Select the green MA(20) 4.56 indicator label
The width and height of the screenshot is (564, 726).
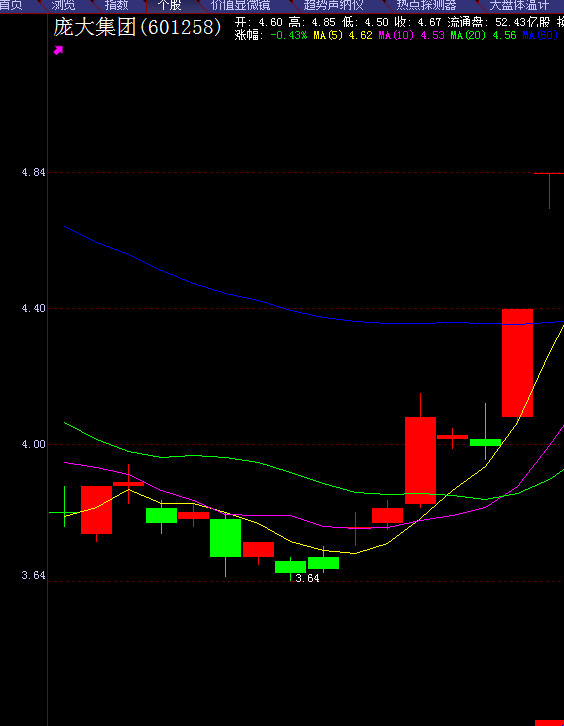(483, 35)
